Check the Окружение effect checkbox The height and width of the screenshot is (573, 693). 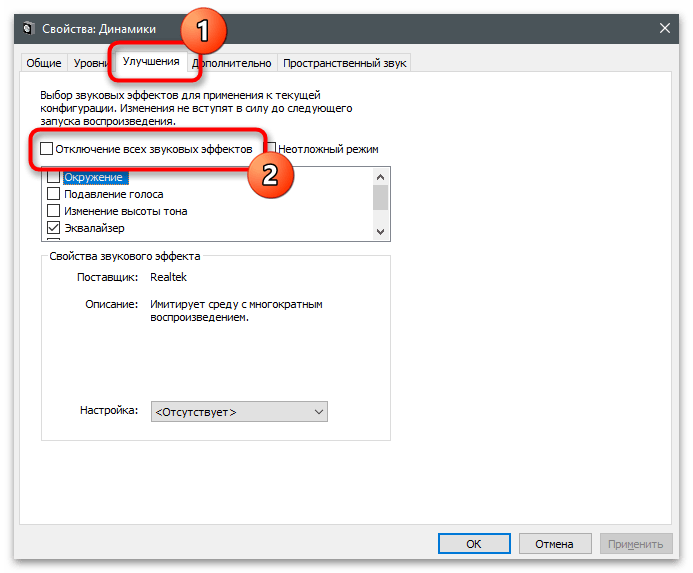click(x=53, y=177)
